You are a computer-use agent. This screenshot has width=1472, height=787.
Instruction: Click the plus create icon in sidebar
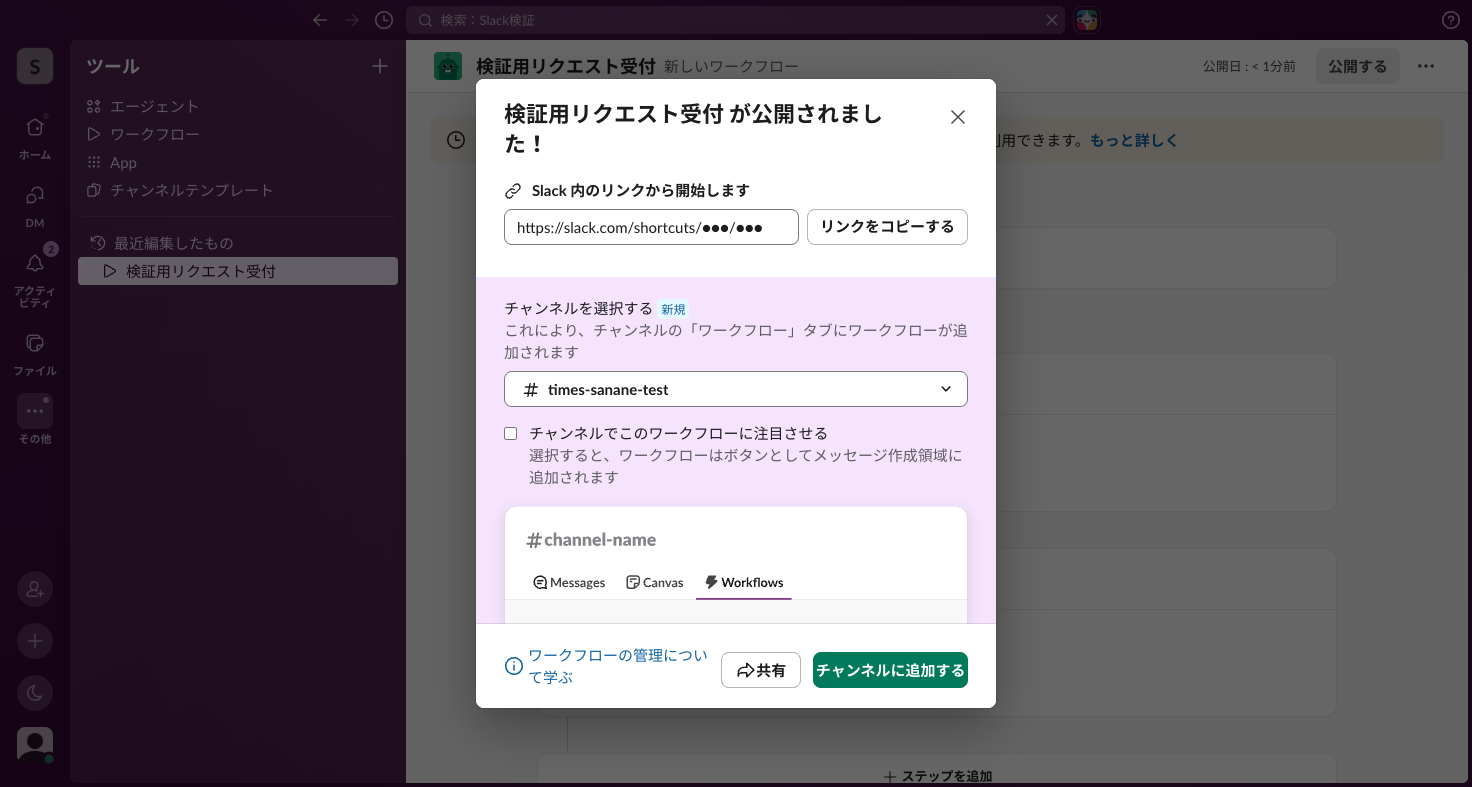point(35,641)
